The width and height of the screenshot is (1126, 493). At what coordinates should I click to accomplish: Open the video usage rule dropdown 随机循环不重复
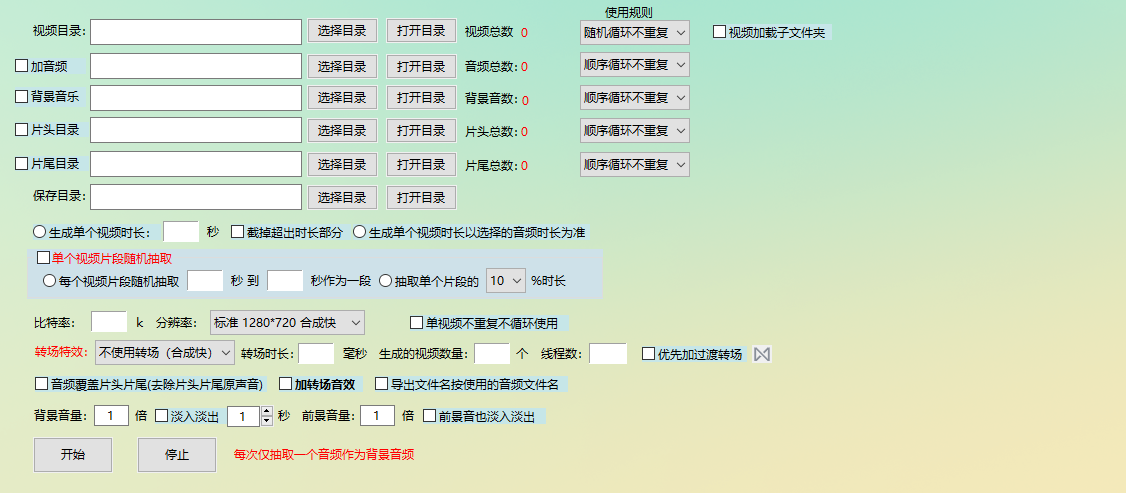point(635,32)
